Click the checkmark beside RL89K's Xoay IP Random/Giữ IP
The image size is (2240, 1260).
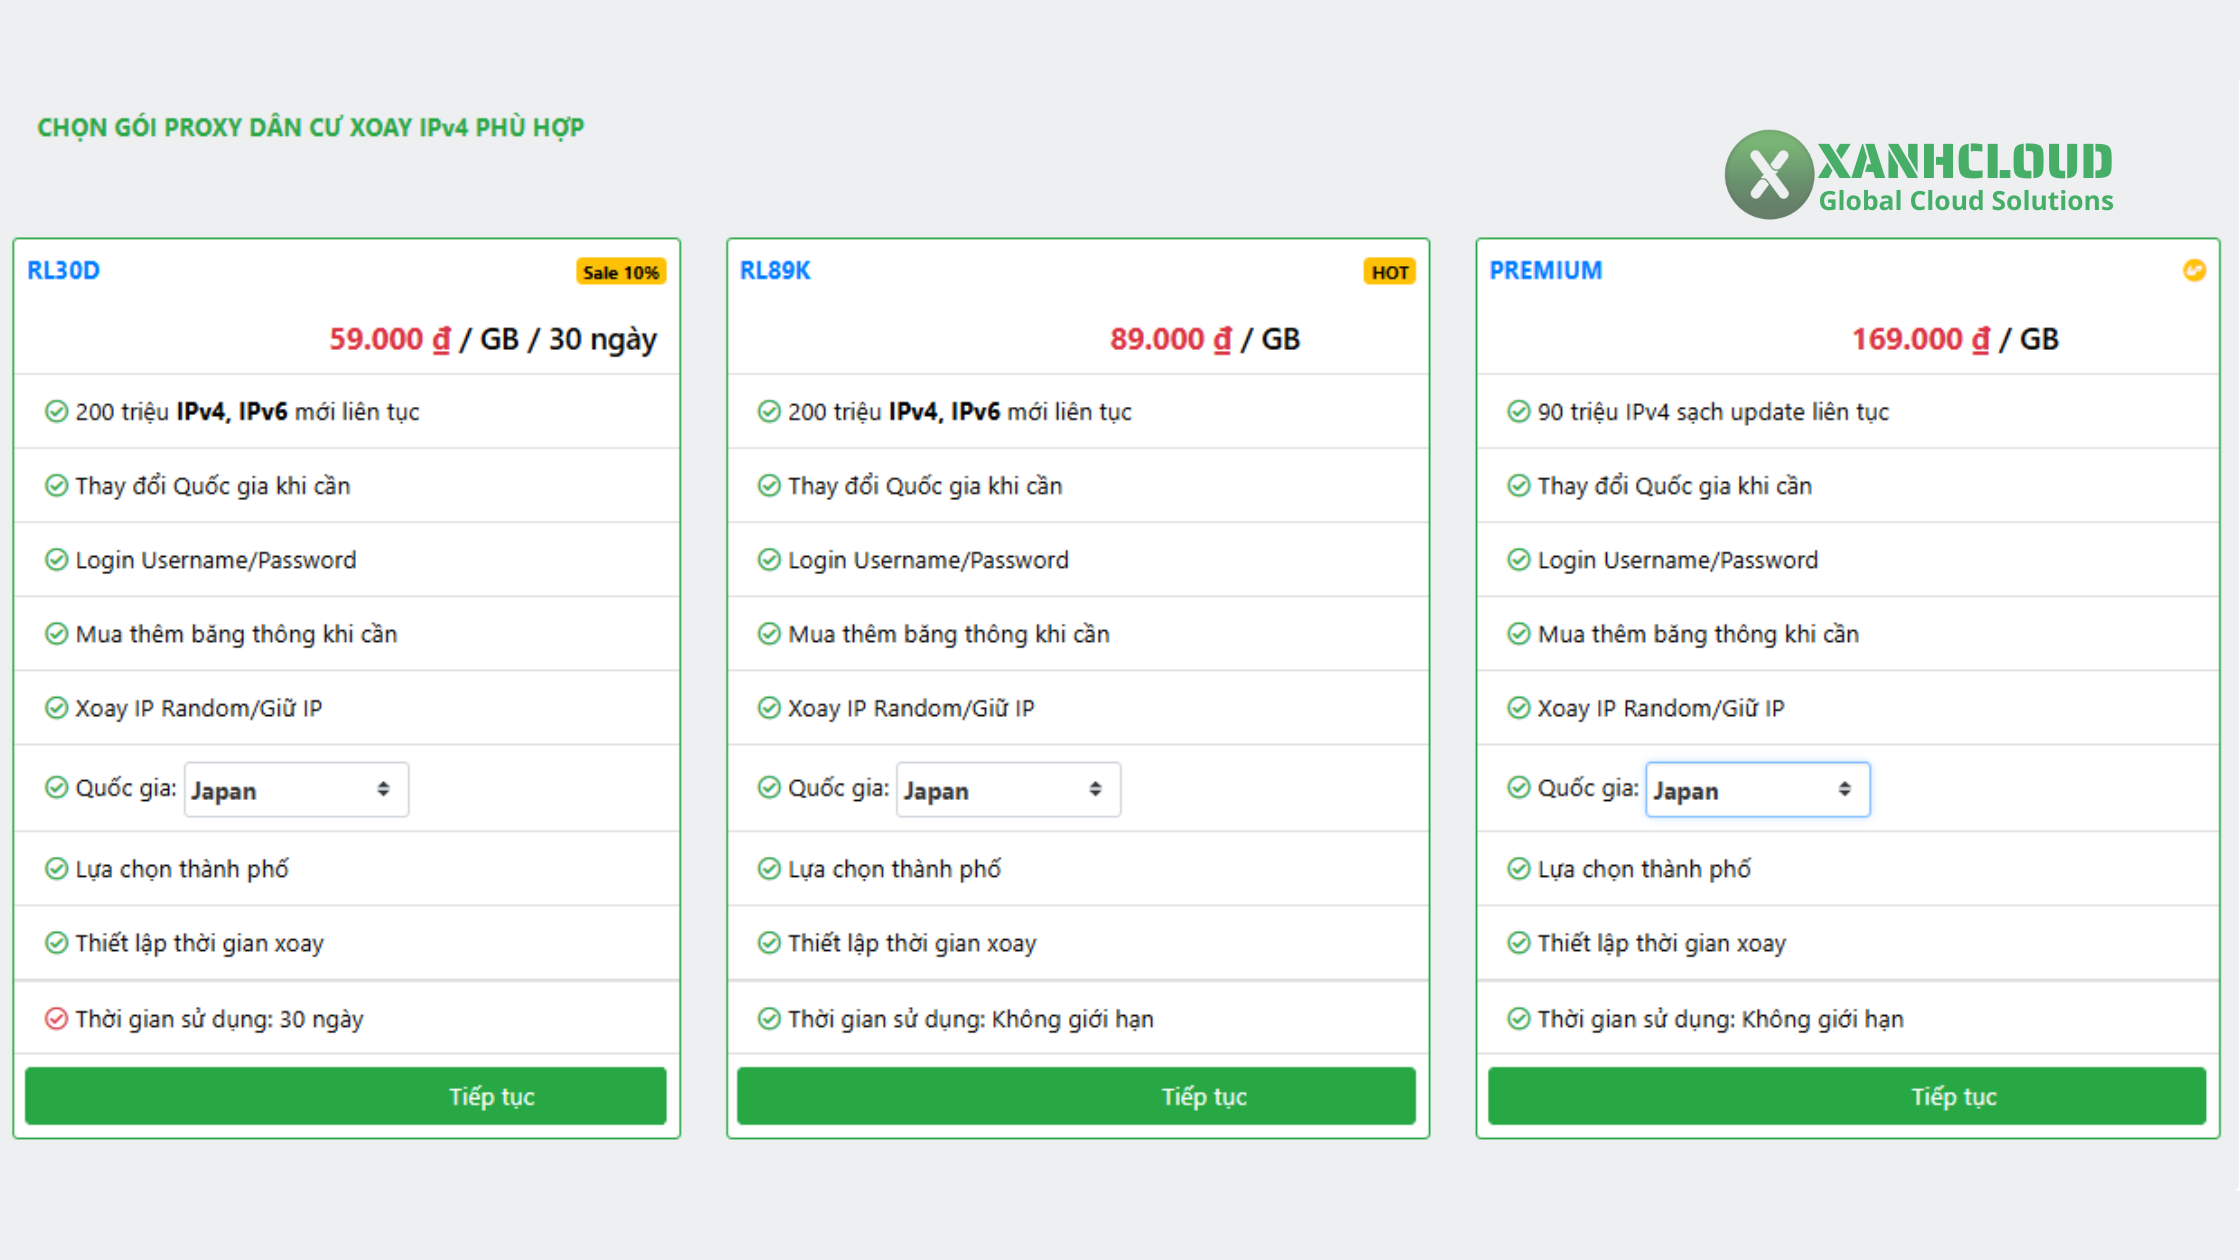[769, 708]
